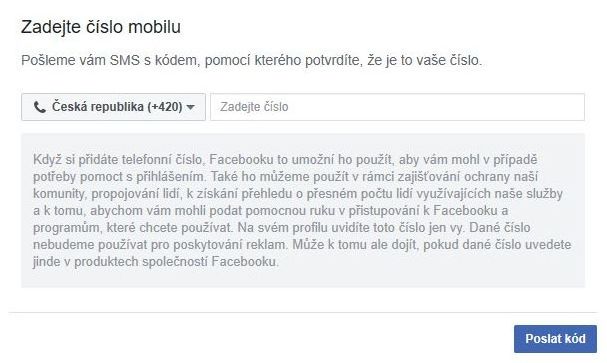Click the Zadejte číslo mobilu heading

(x=101, y=27)
